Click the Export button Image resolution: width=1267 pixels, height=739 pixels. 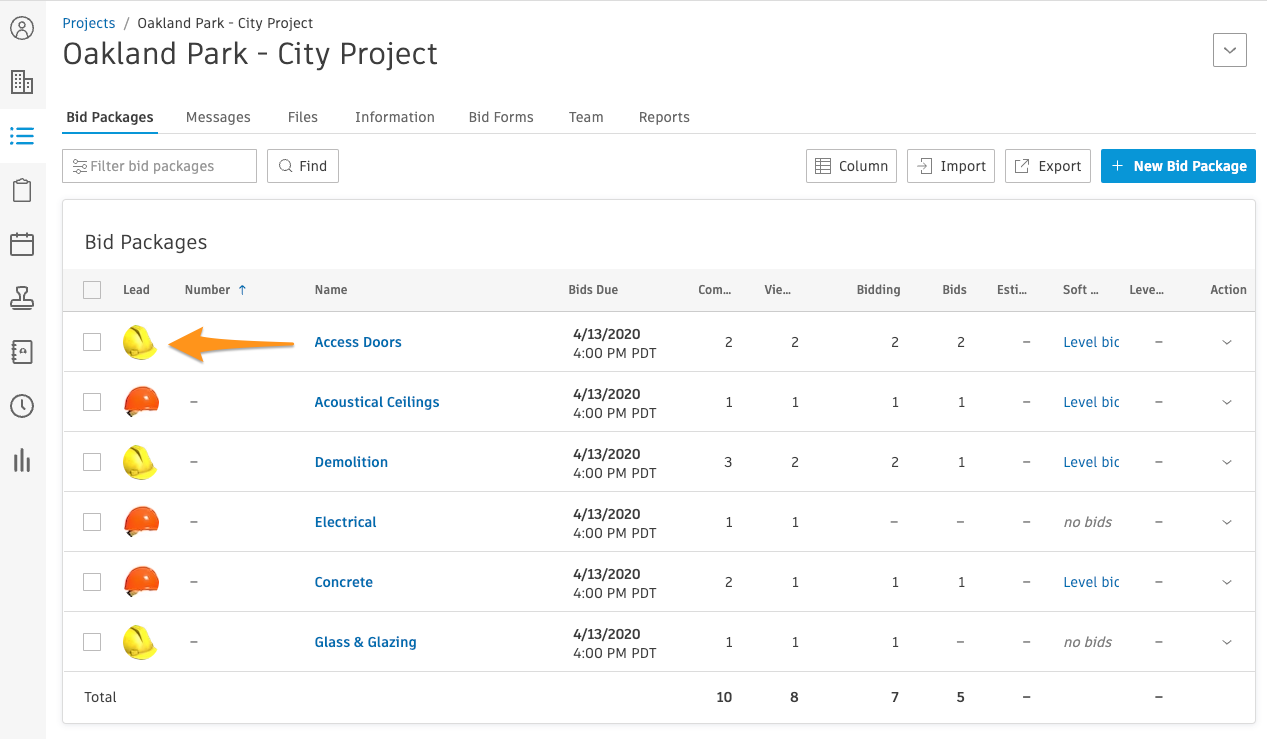tap(1048, 166)
